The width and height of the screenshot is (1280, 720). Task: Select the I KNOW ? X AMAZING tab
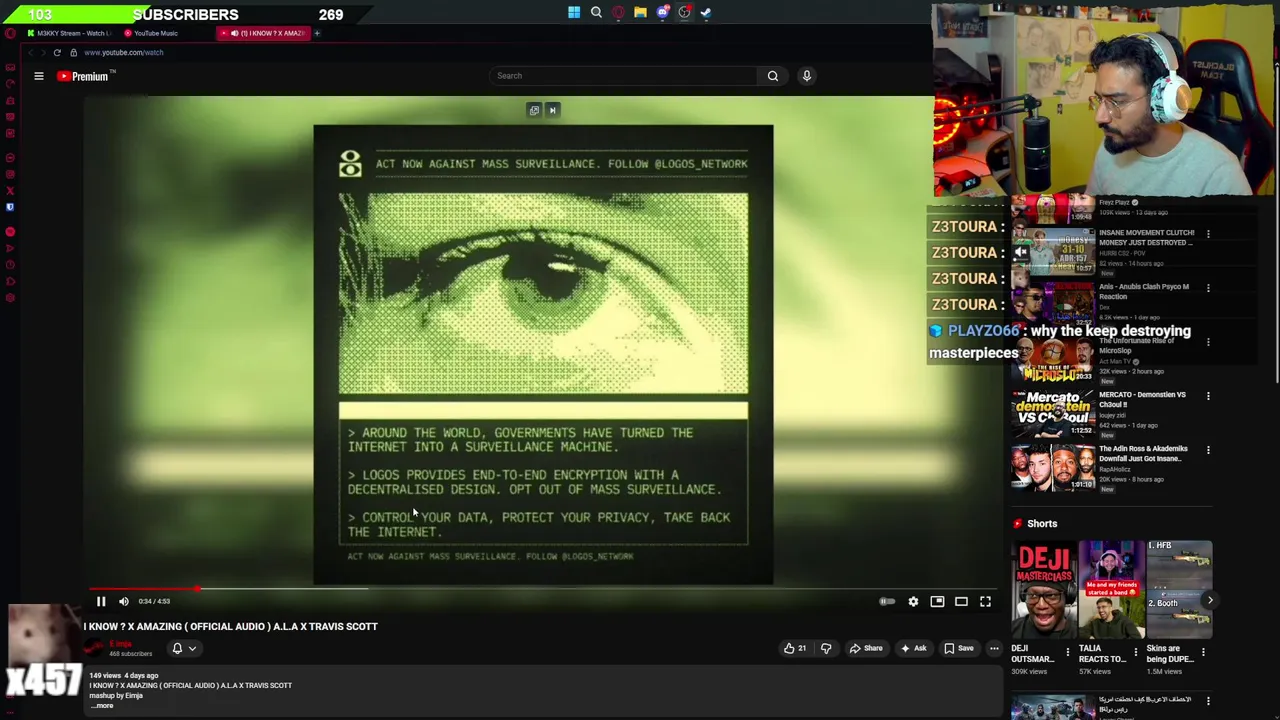pos(265,33)
